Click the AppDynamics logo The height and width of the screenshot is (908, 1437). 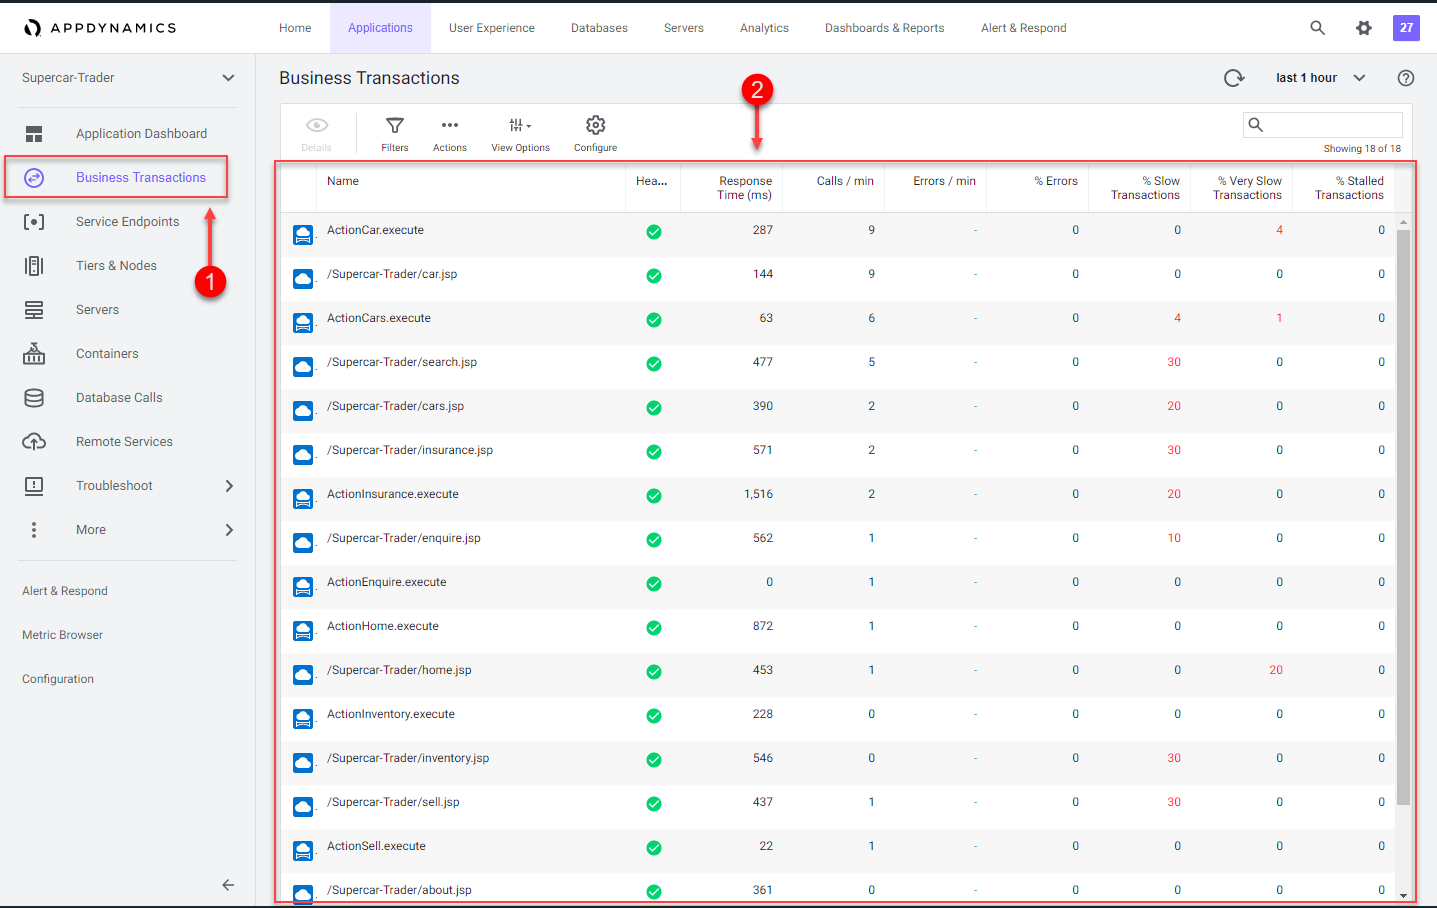click(x=100, y=28)
